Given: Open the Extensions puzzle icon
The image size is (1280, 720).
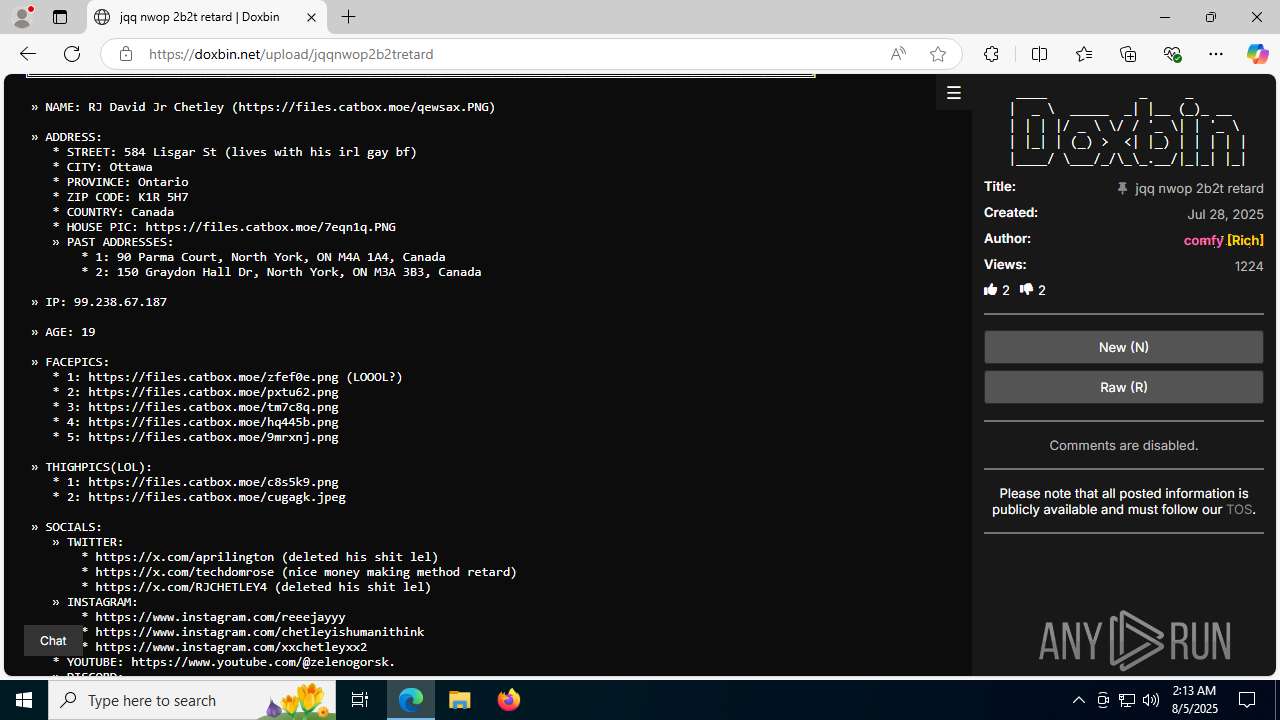Looking at the screenshot, I should pyautogui.click(x=991, y=54).
